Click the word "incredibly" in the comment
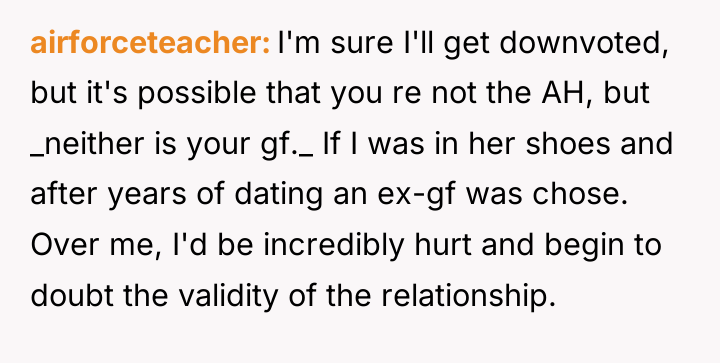Image resolution: width=720 pixels, height=363 pixels. pyautogui.click(x=334, y=245)
